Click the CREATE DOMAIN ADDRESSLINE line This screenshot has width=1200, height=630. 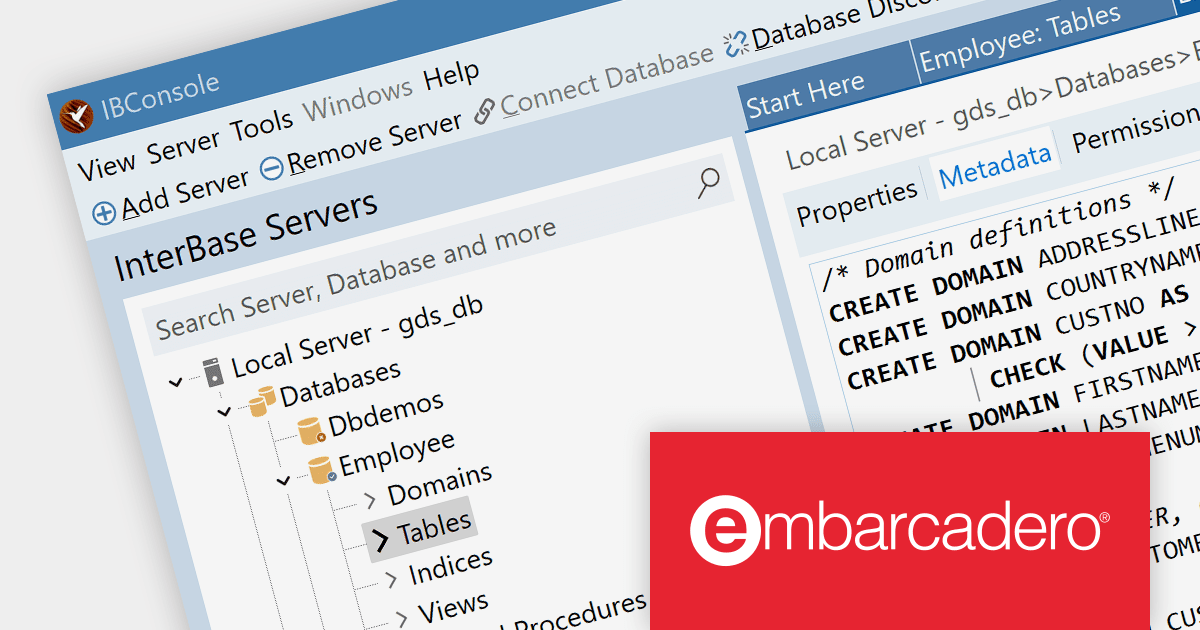pos(1013,264)
